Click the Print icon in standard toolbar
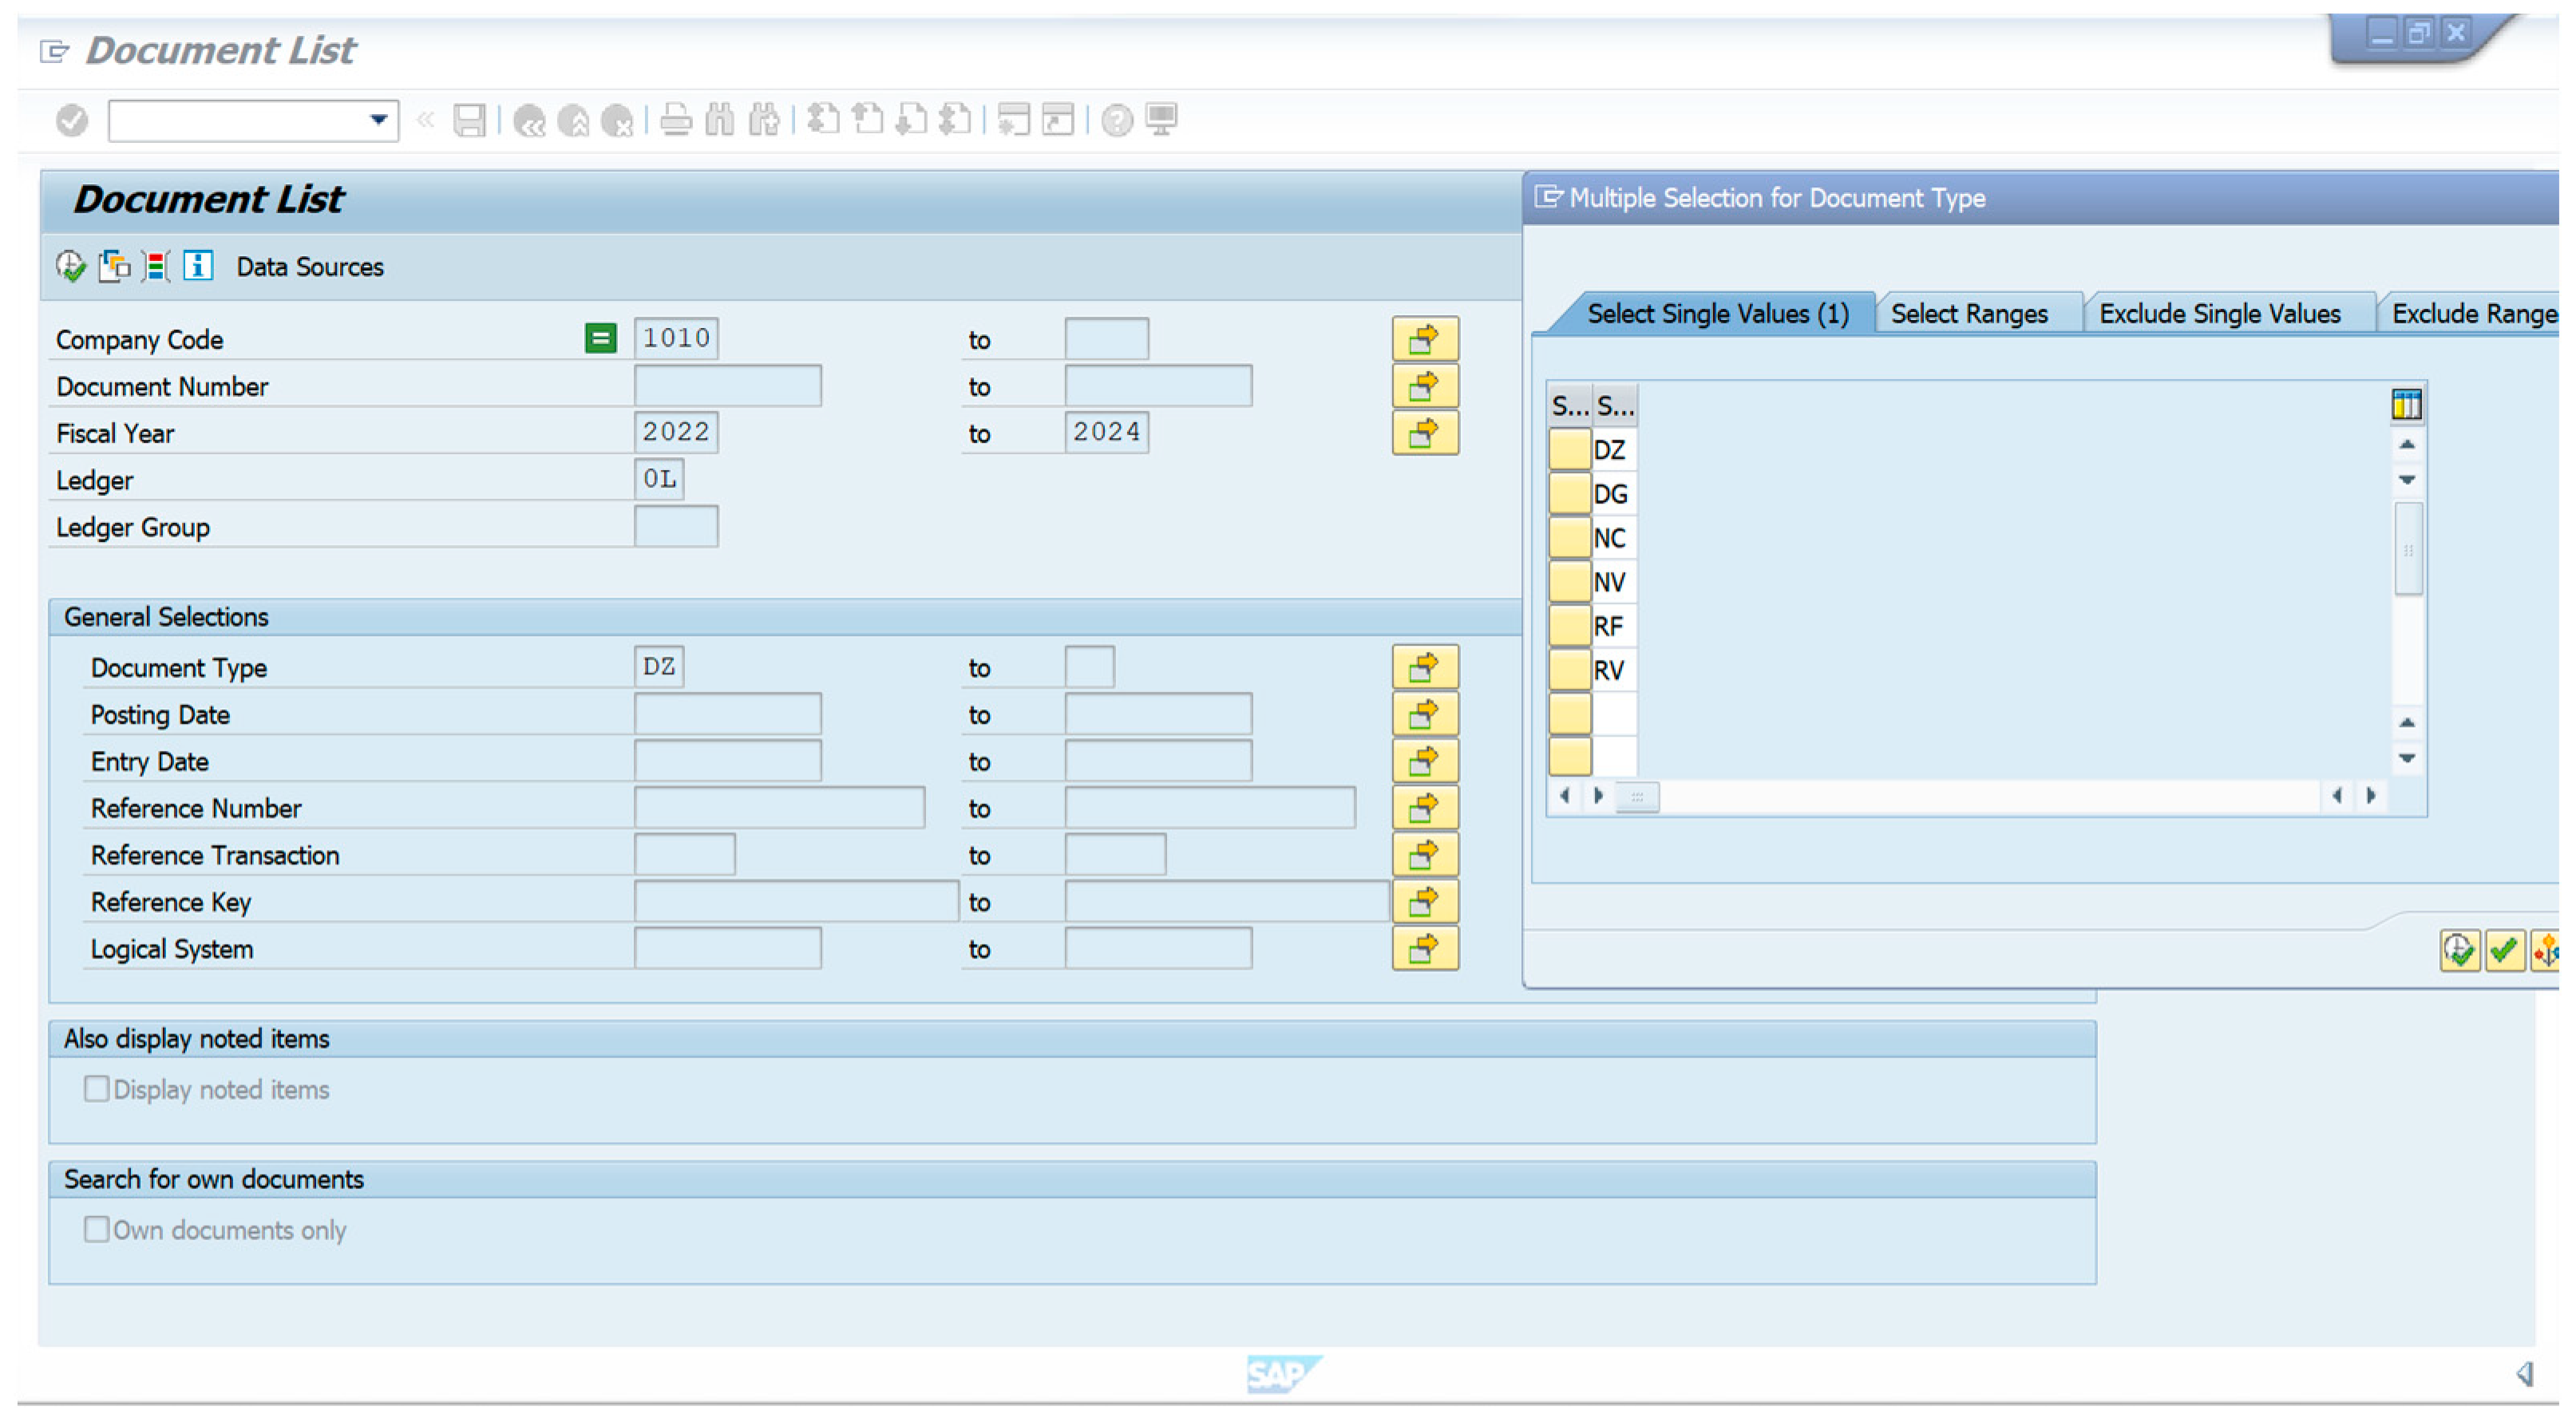The image size is (2576, 1426). (676, 120)
